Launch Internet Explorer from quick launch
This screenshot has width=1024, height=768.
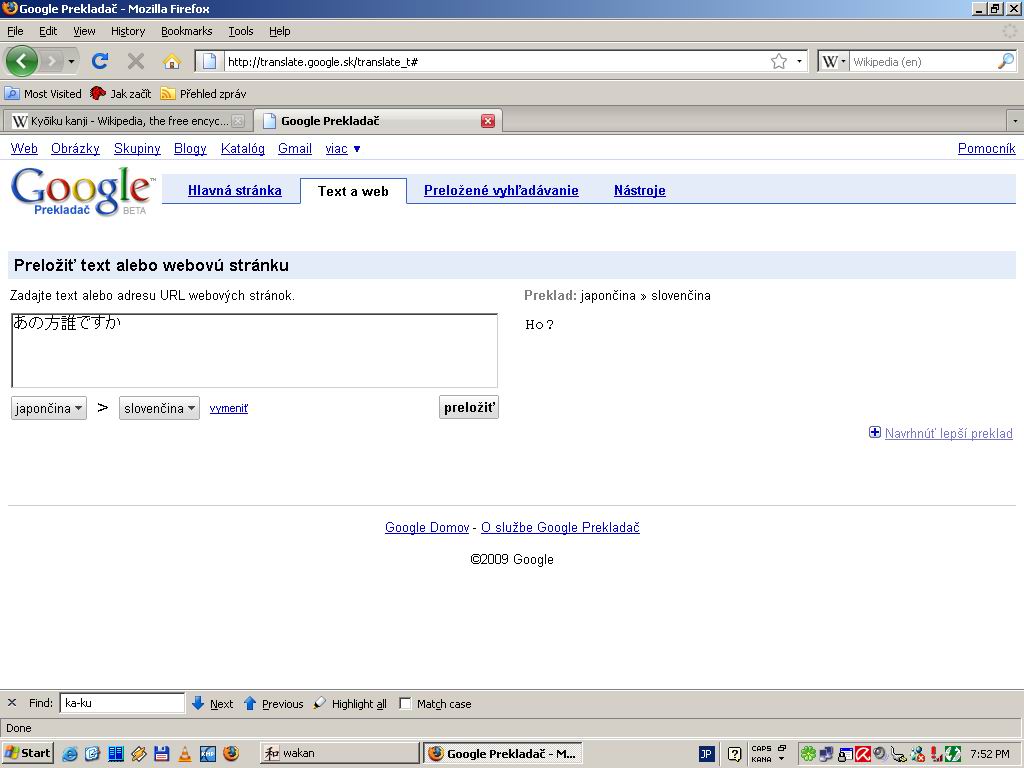pyautogui.click(x=69, y=754)
